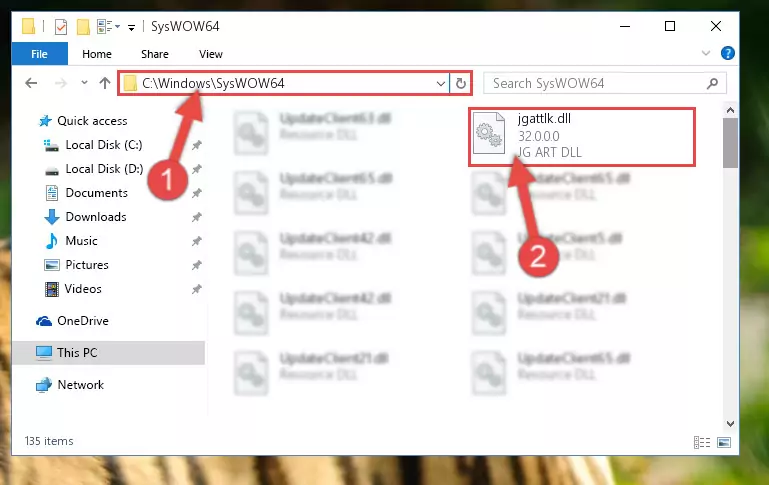
Task: Switch to Details view layout icon
Action: click(702, 442)
